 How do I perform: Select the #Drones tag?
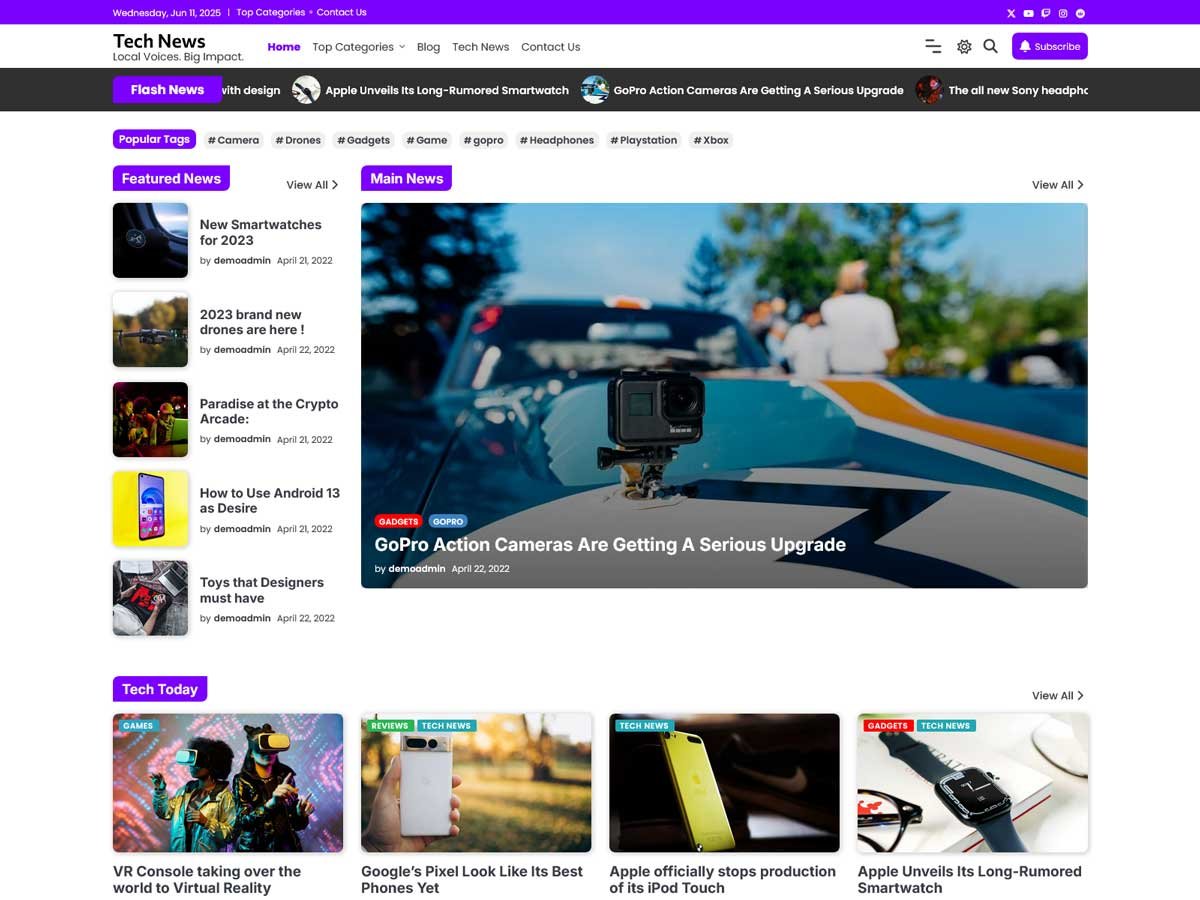click(298, 140)
